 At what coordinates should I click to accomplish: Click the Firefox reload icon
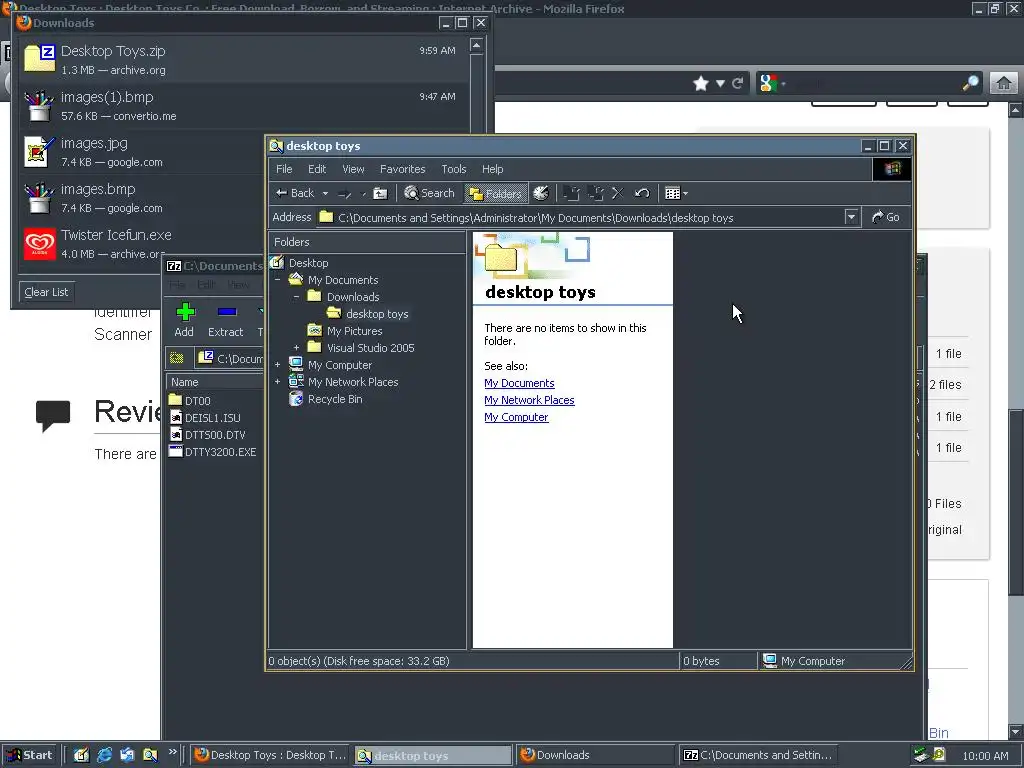pyautogui.click(x=738, y=84)
